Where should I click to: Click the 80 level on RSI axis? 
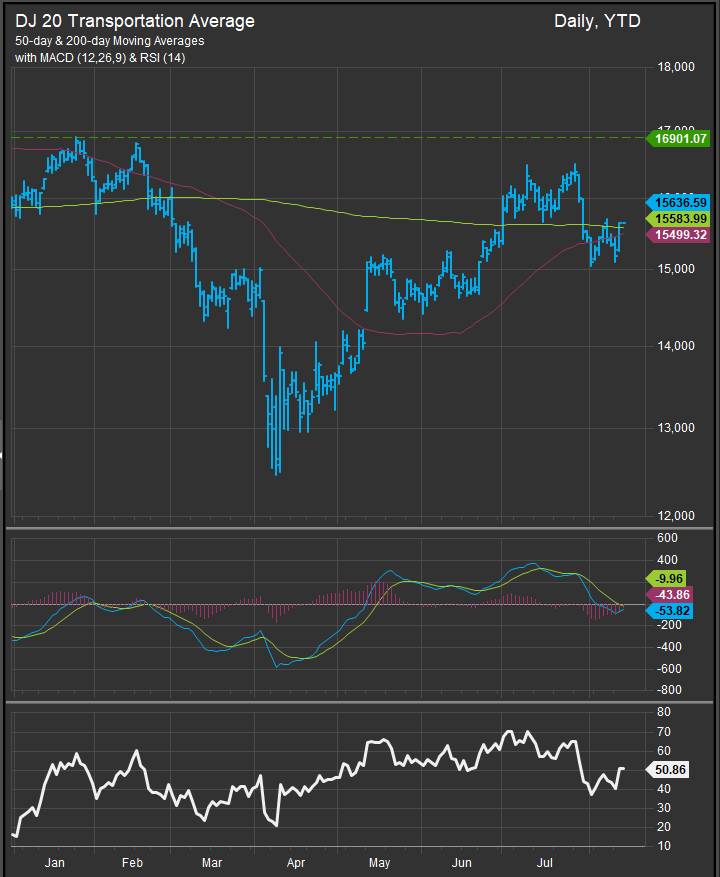tap(663, 712)
